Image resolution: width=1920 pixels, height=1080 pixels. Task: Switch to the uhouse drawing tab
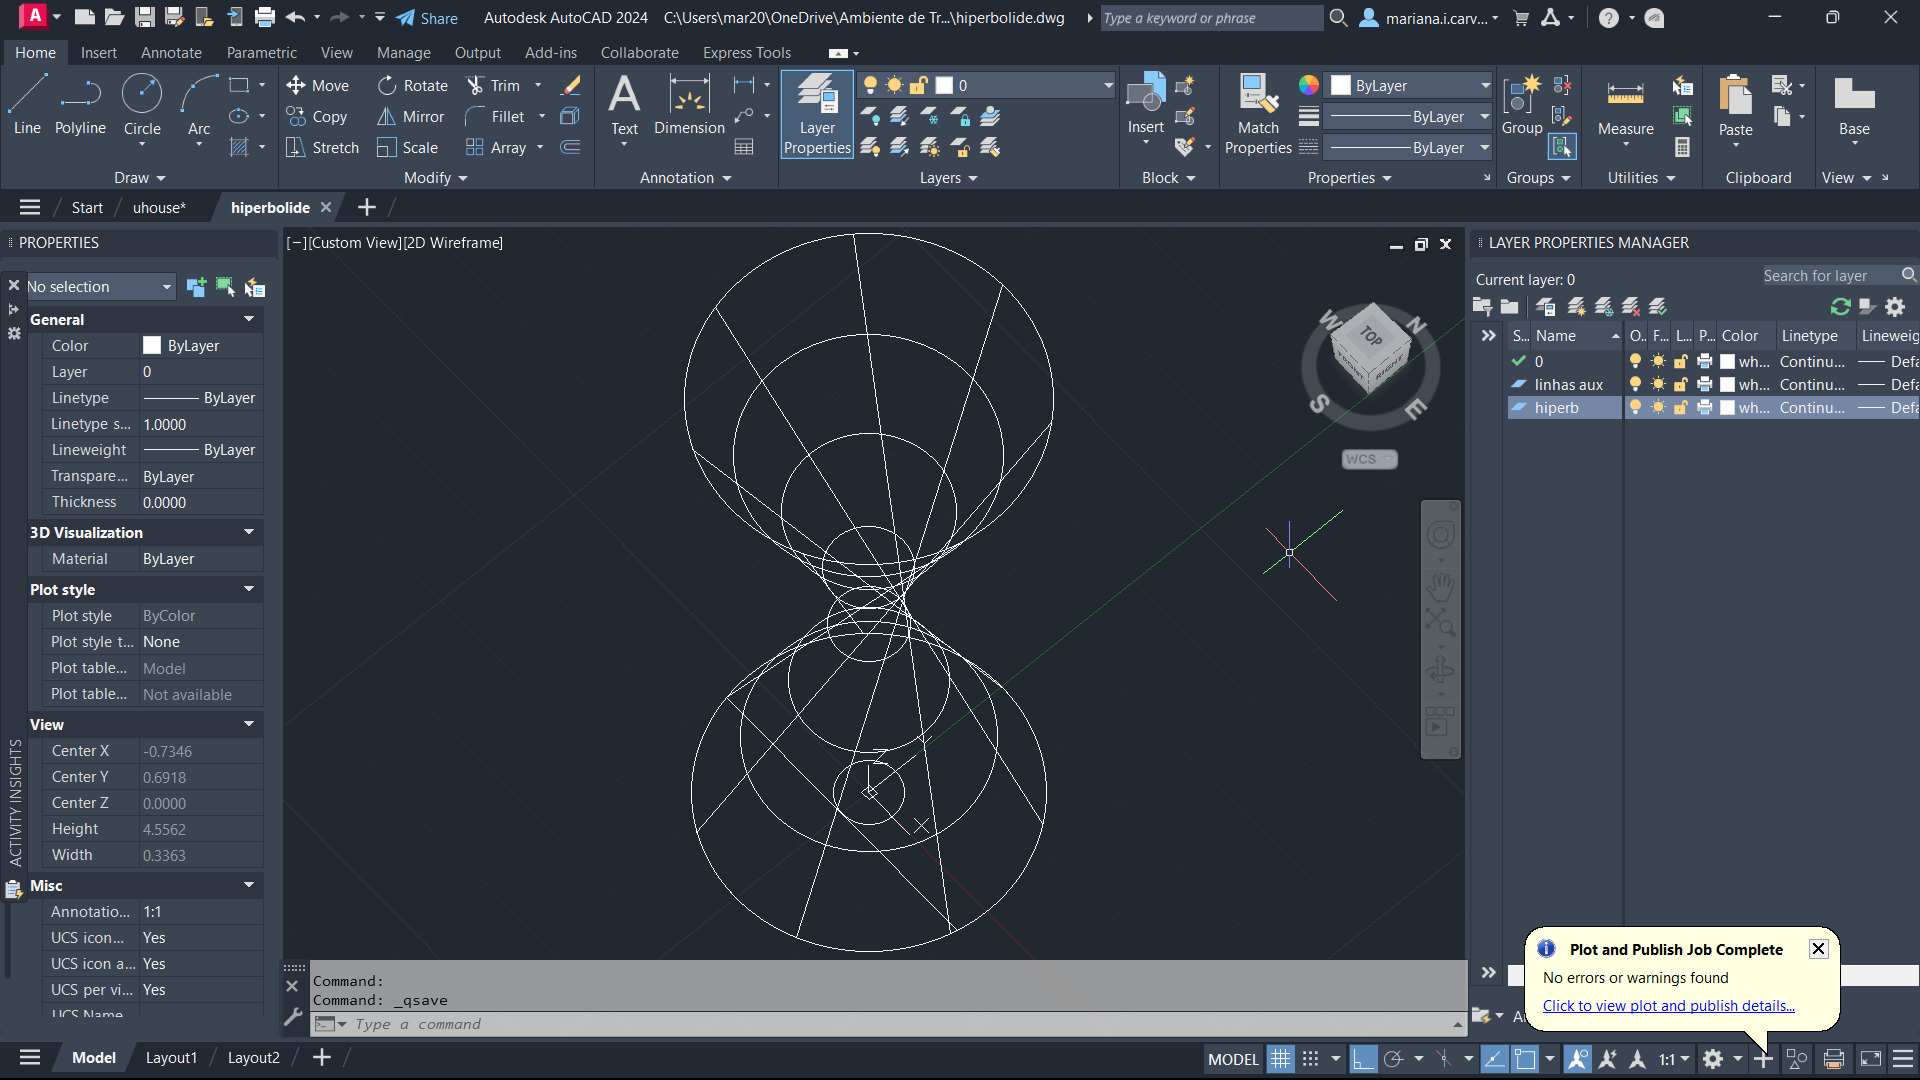(159, 208)
